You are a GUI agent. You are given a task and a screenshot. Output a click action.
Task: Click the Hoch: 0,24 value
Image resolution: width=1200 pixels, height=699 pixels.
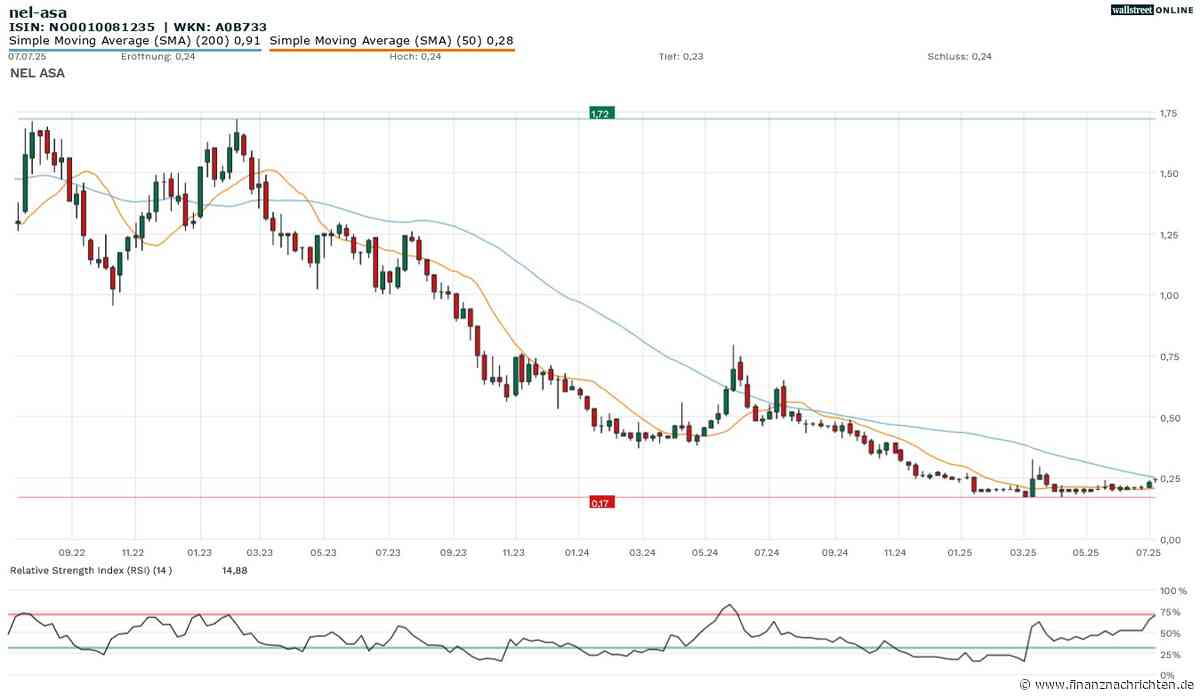coord(415,57)
